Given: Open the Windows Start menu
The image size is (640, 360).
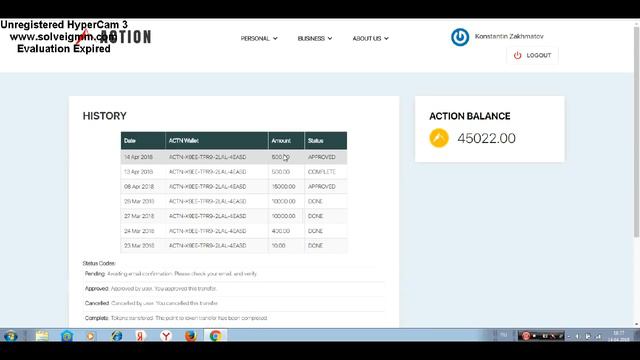Looking at the screenshot, I should coord(11,336).
